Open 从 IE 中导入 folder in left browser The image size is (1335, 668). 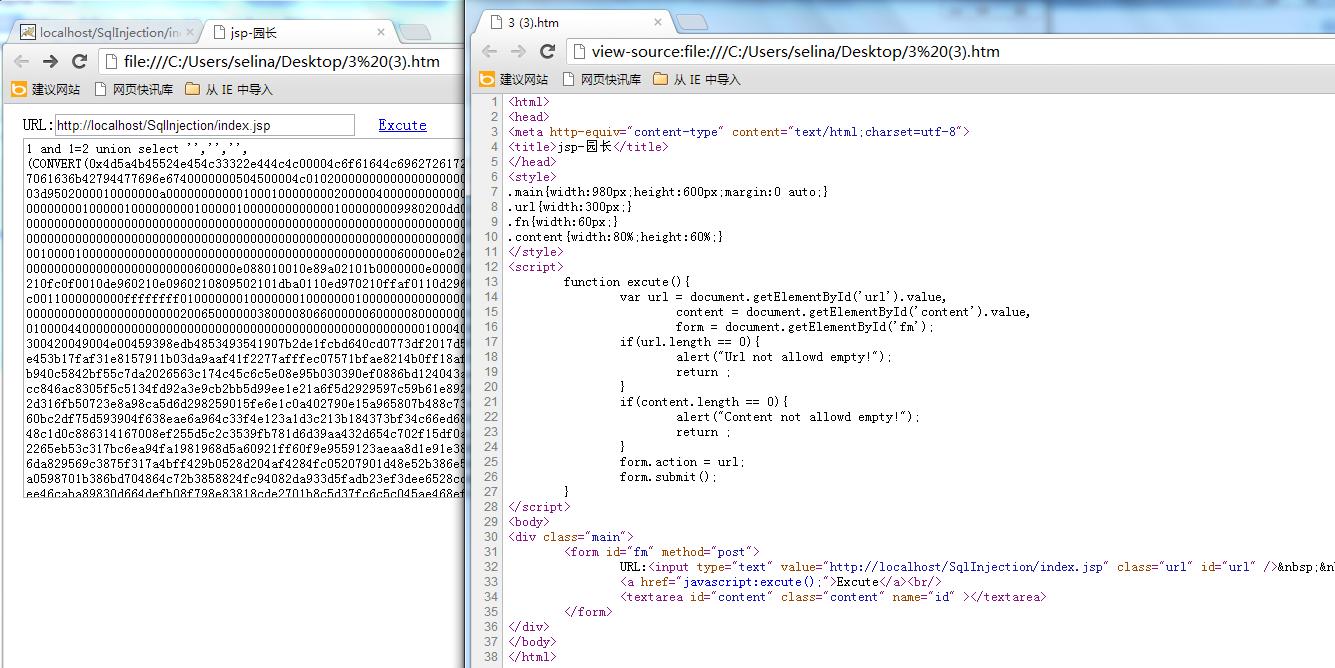pyautogui.click(x=228, y=89)
